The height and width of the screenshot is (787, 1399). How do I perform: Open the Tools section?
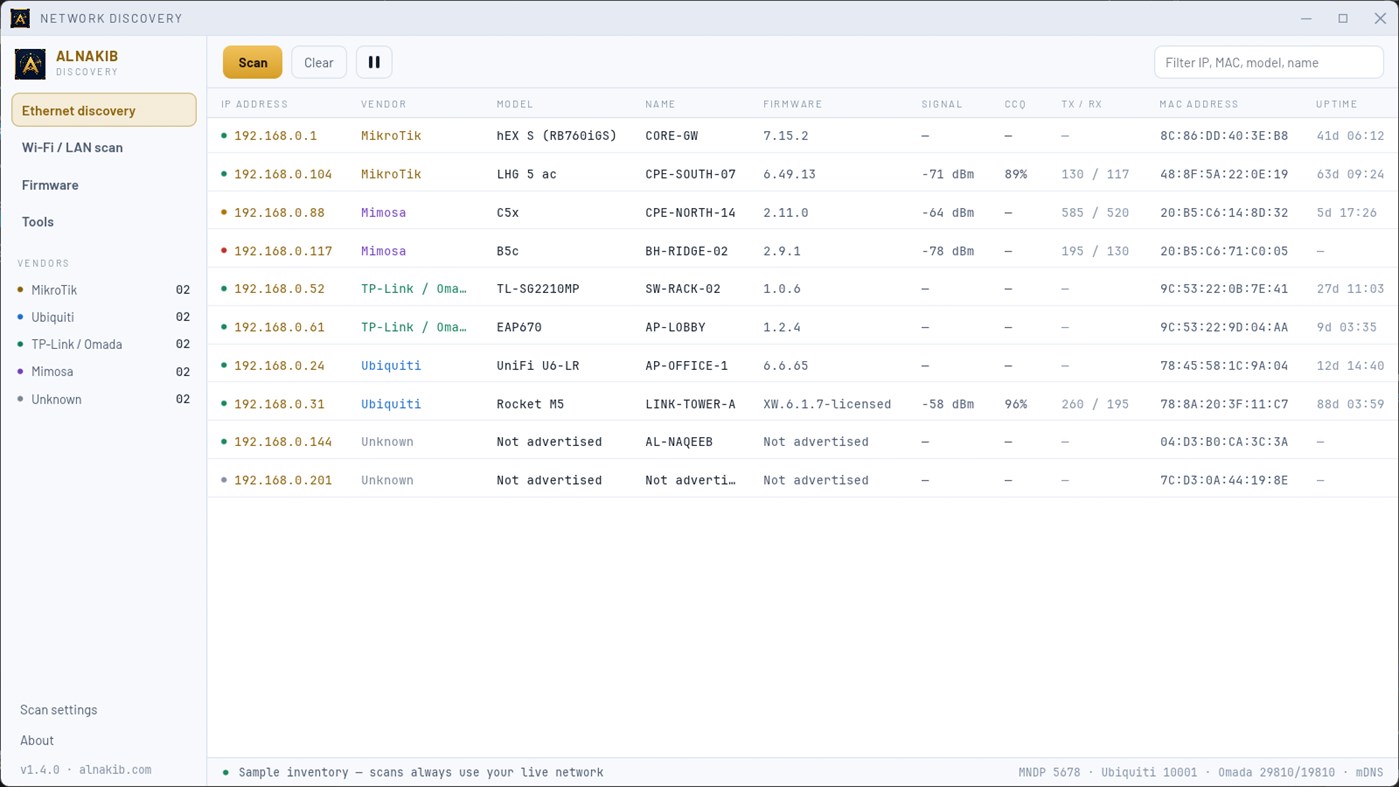(104, 222)
